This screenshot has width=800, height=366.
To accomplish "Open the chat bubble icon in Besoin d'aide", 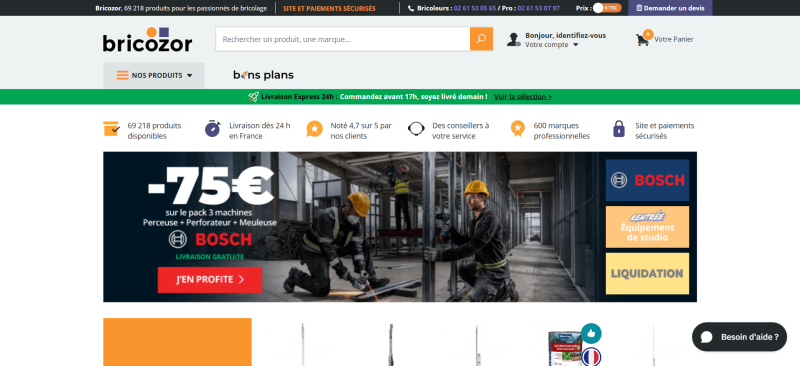I will [x=707, y=337].
